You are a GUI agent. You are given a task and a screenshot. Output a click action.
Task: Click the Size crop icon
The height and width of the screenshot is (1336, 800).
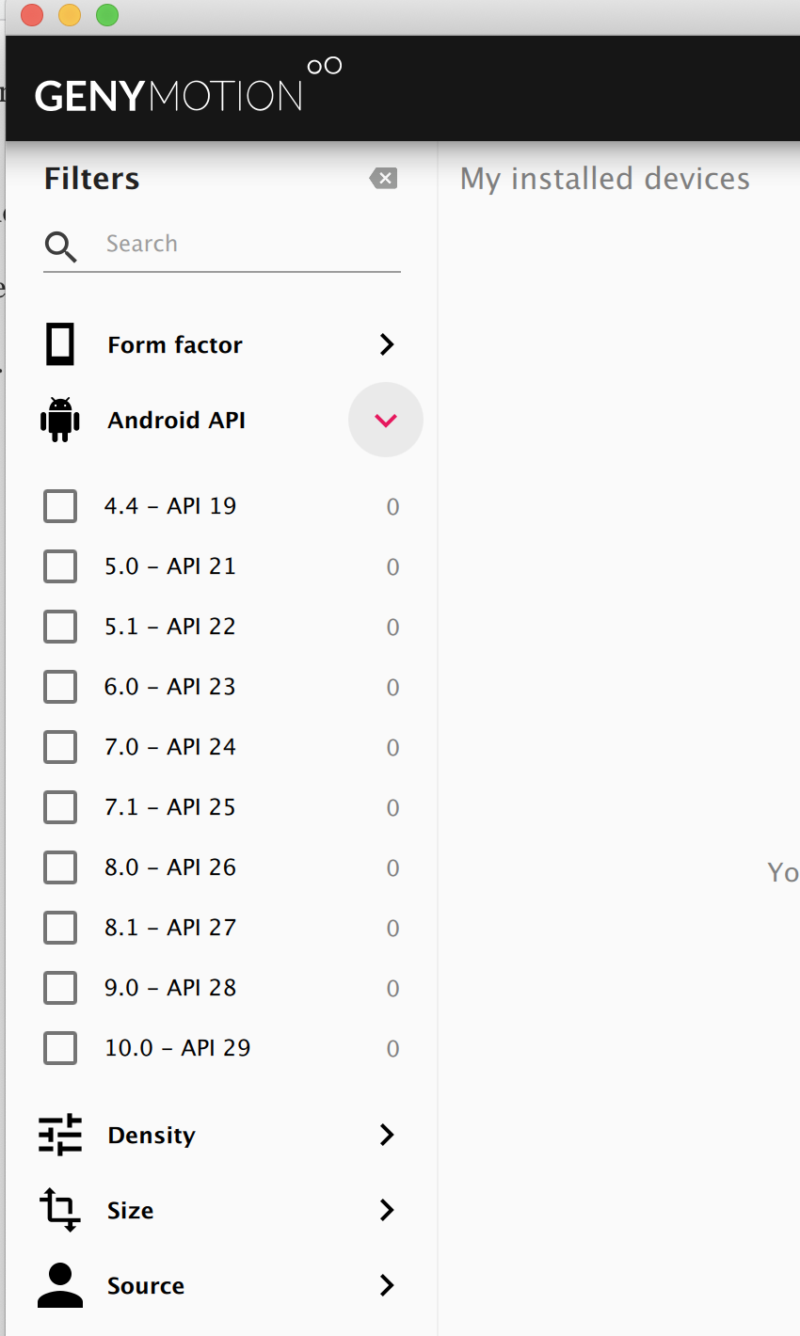(60, 1210)
